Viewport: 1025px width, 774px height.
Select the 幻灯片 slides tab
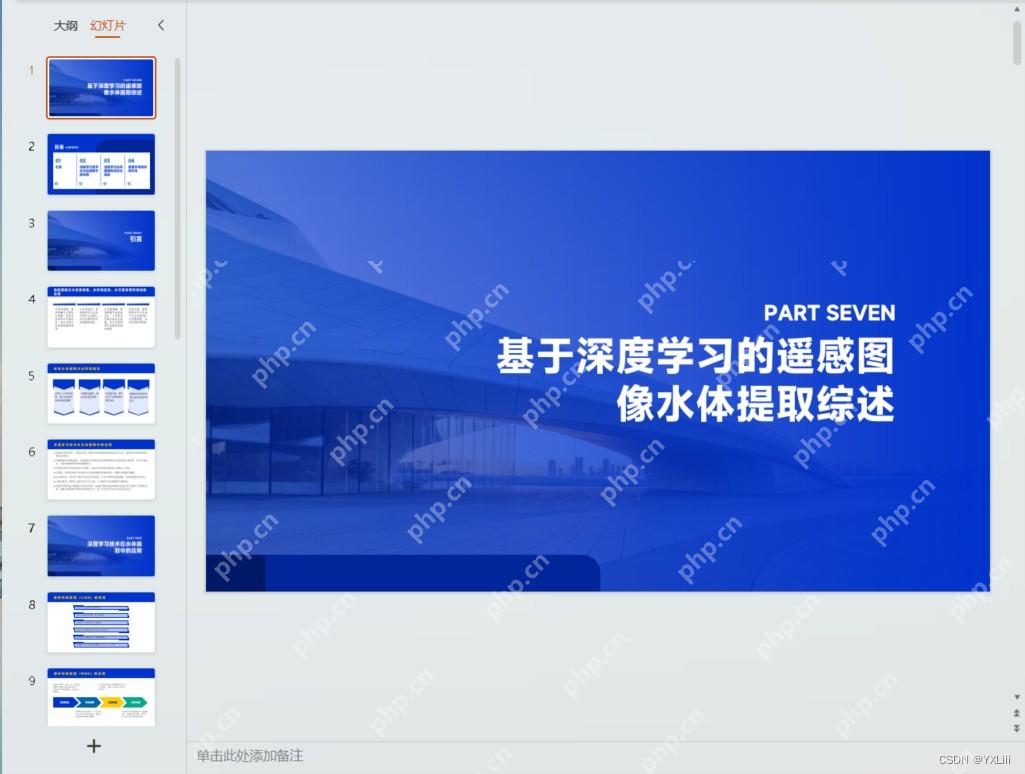click(108, 25)
